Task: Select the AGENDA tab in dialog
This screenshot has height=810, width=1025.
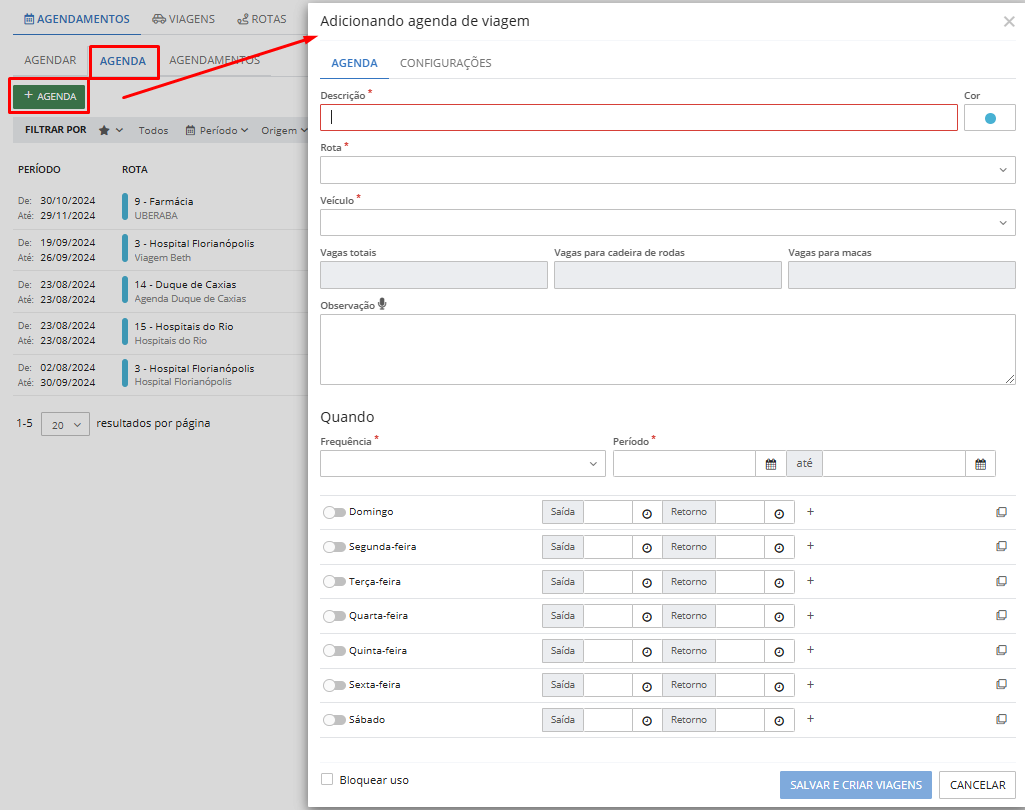Action: pyautogui.click(x=354, y=63)
